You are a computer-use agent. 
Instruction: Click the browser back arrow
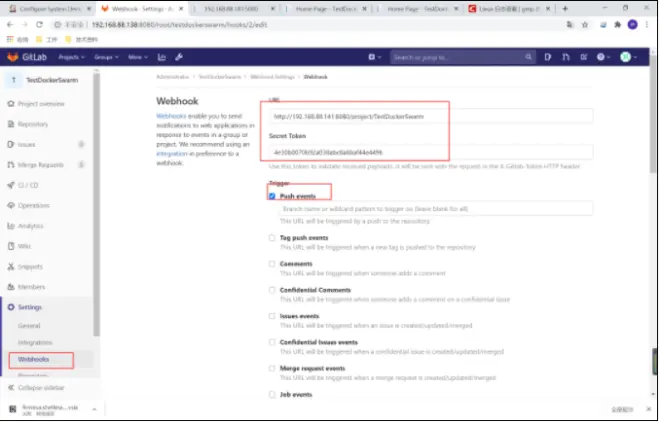(10, 24)
